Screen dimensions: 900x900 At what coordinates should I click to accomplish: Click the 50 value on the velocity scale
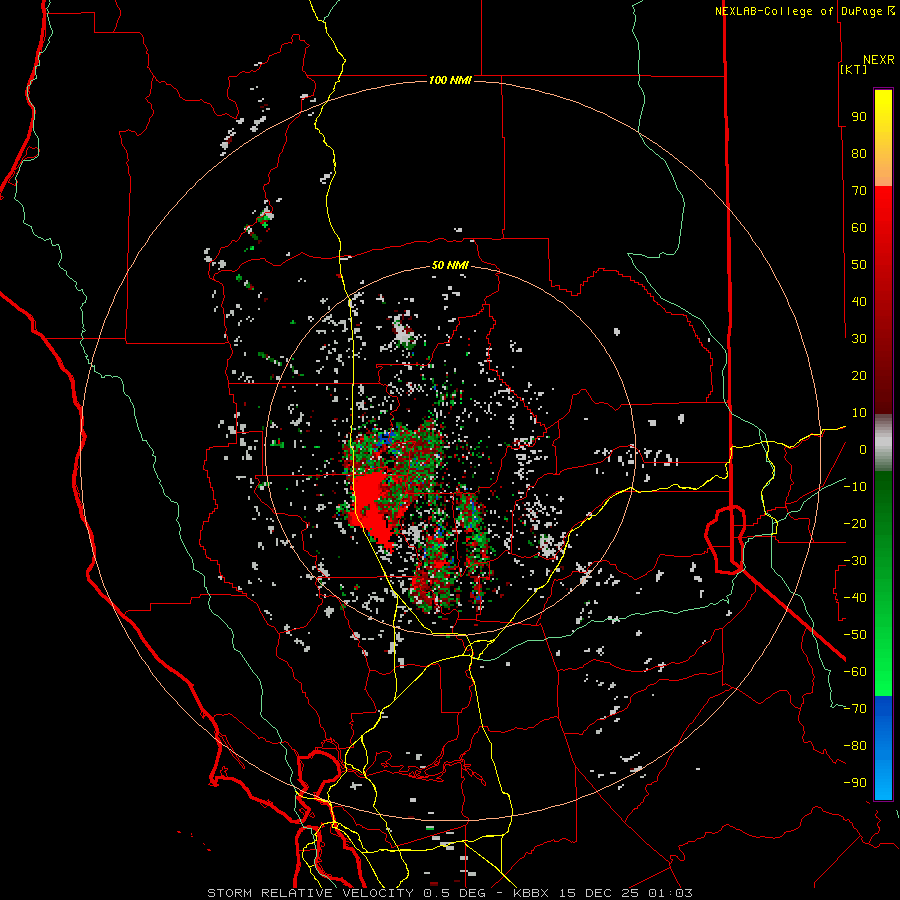click(x=859, y=265)
